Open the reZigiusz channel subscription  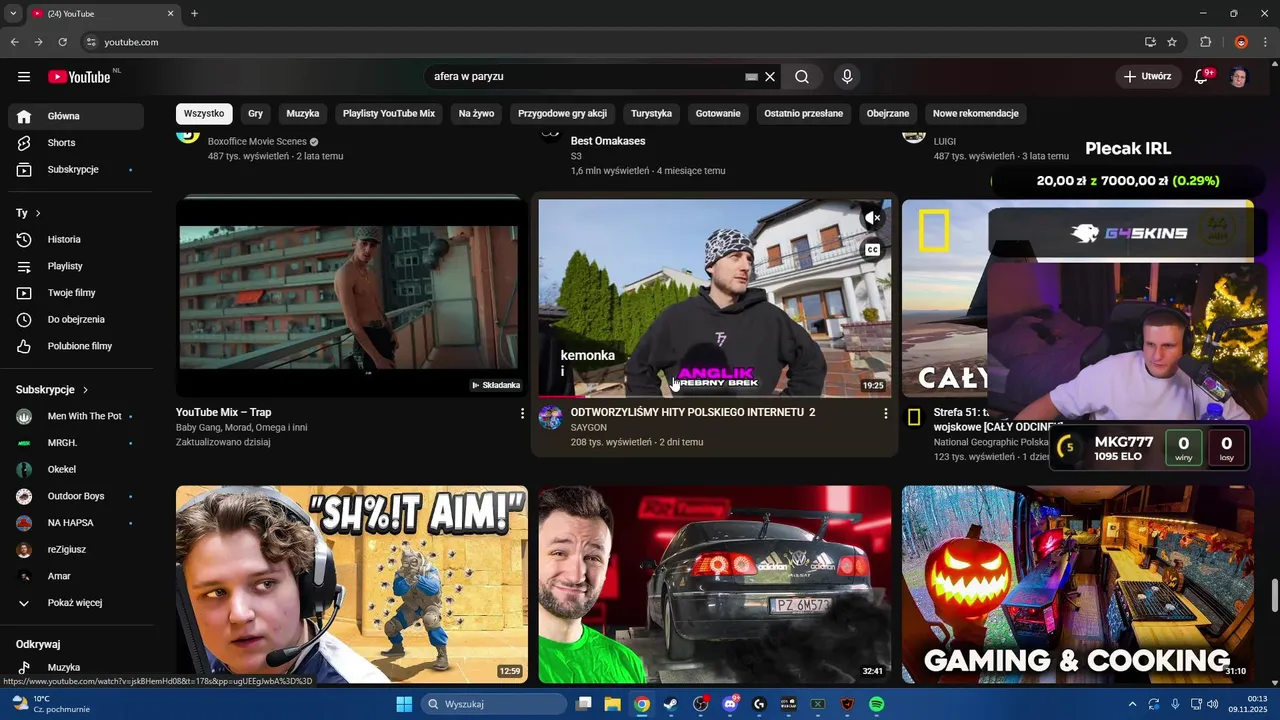[76, 550]
